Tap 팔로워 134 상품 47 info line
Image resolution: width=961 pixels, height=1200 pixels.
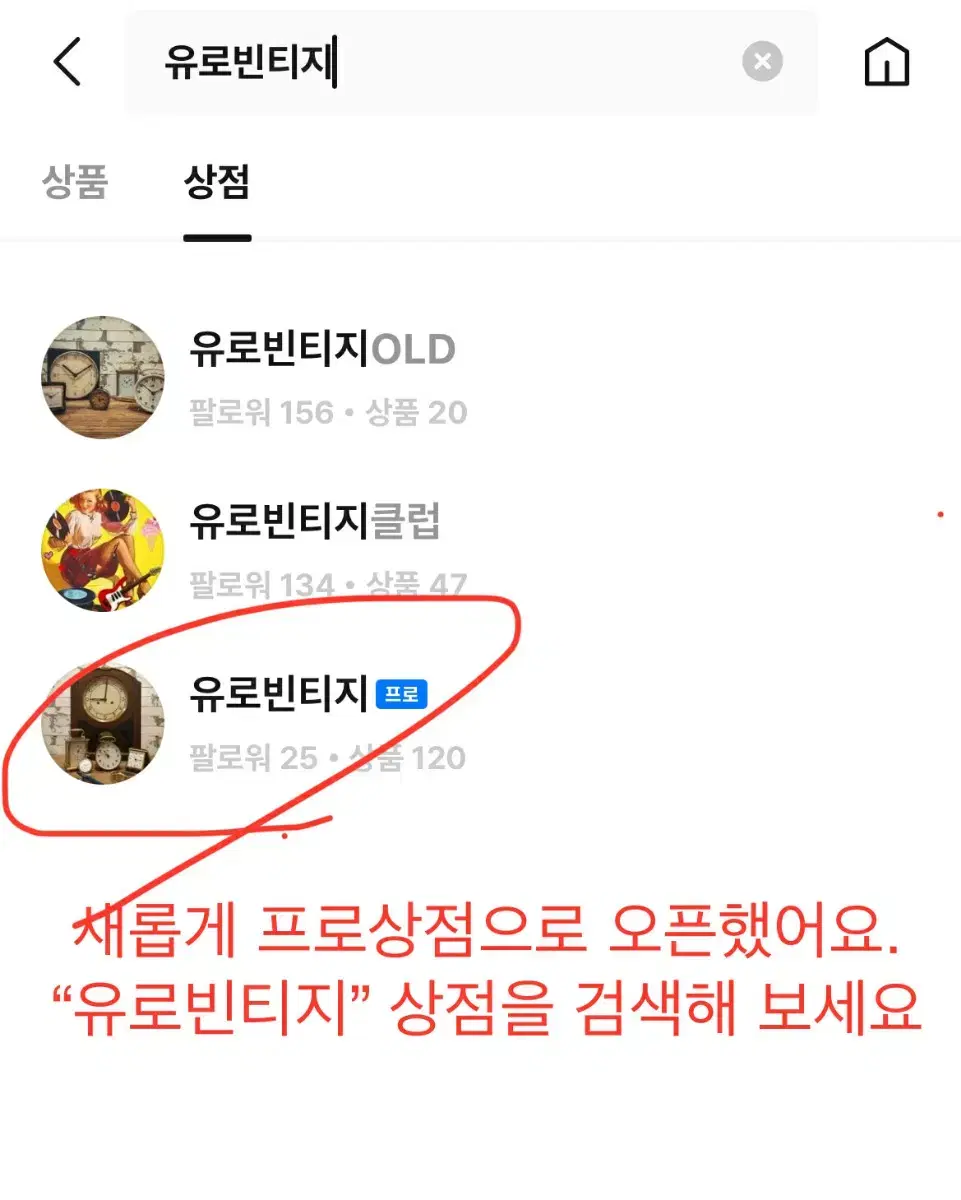(328, 584)
